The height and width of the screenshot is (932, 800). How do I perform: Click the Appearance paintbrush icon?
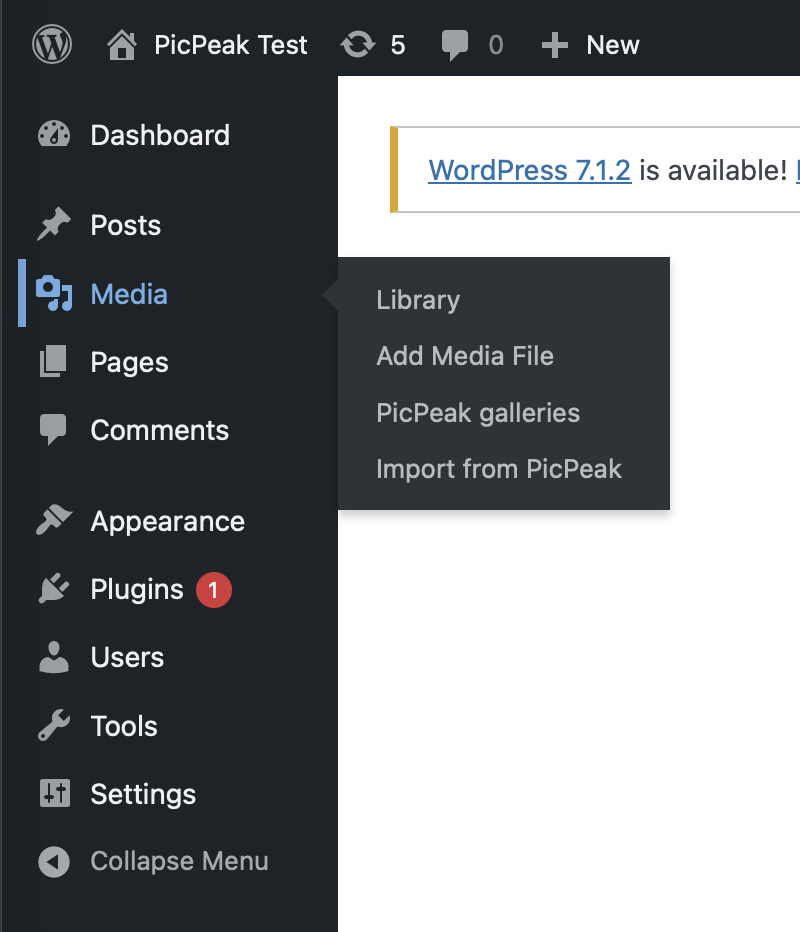pos(54,519)
